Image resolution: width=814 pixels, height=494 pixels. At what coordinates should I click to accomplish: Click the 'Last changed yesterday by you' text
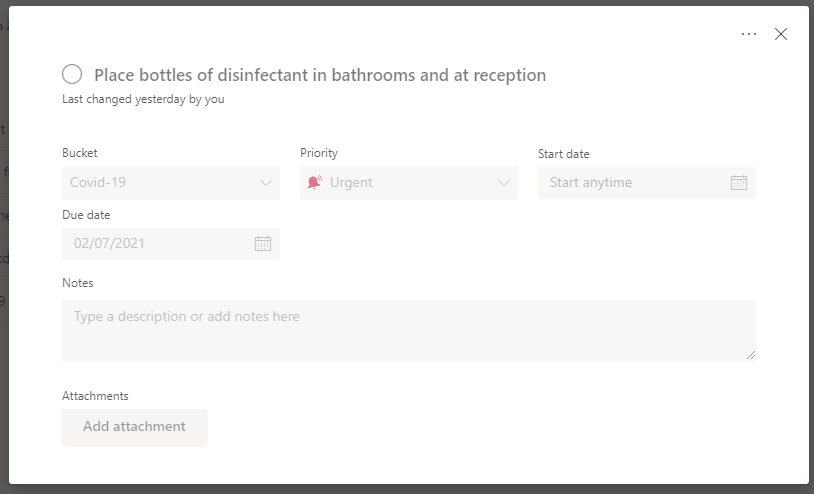click(x=143, y=100)
